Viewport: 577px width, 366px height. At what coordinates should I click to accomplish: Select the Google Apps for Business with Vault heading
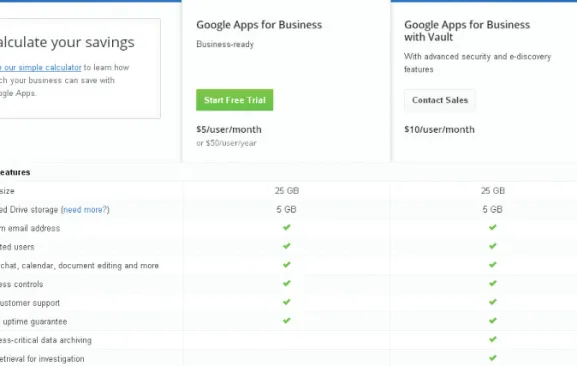click(x=467, y=31)
